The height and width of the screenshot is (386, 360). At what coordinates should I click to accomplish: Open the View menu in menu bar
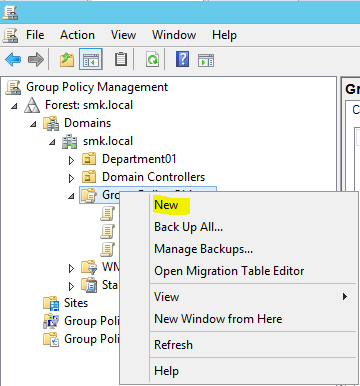click(x=123, y=35)
